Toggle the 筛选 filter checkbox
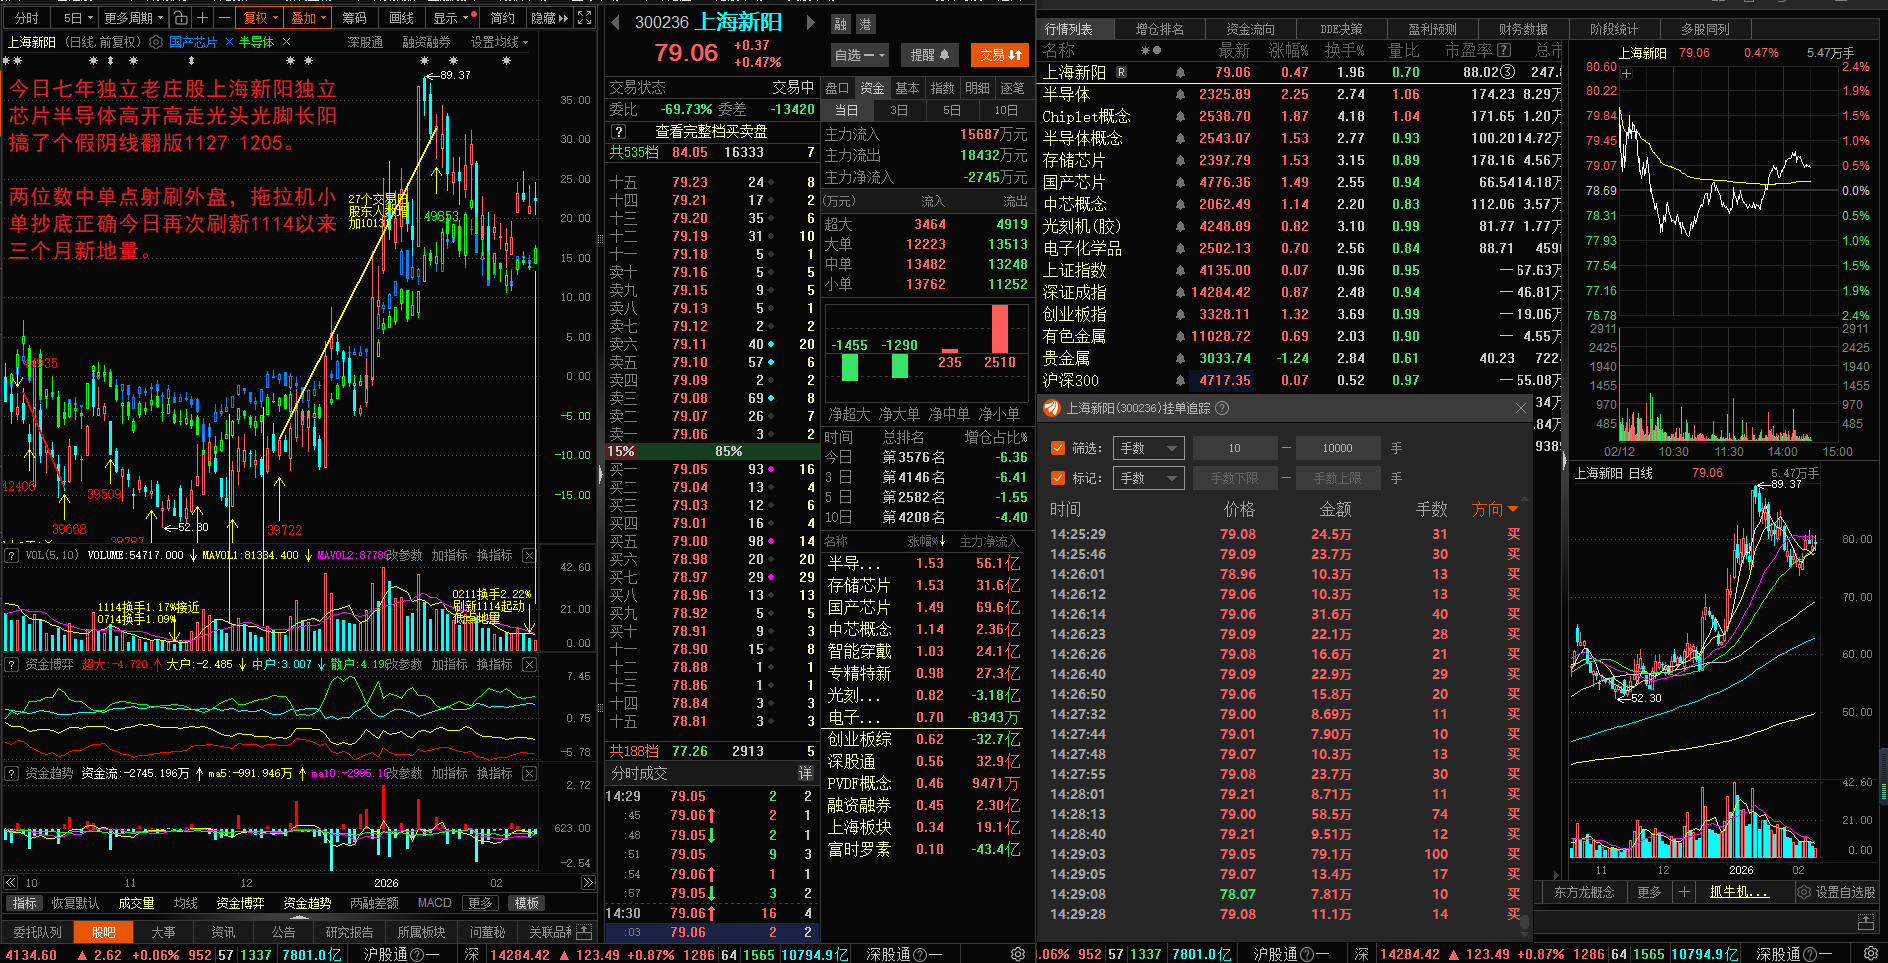 (1058, 448)
